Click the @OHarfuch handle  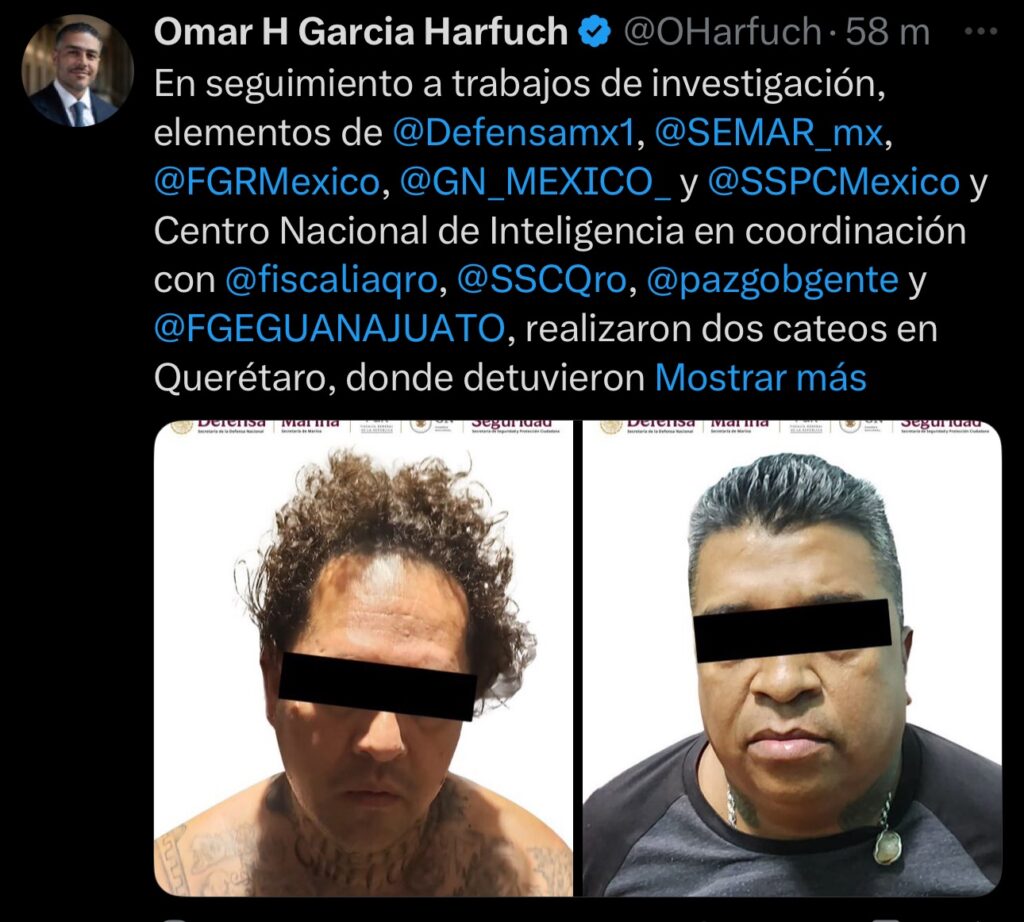click(722, 32)
